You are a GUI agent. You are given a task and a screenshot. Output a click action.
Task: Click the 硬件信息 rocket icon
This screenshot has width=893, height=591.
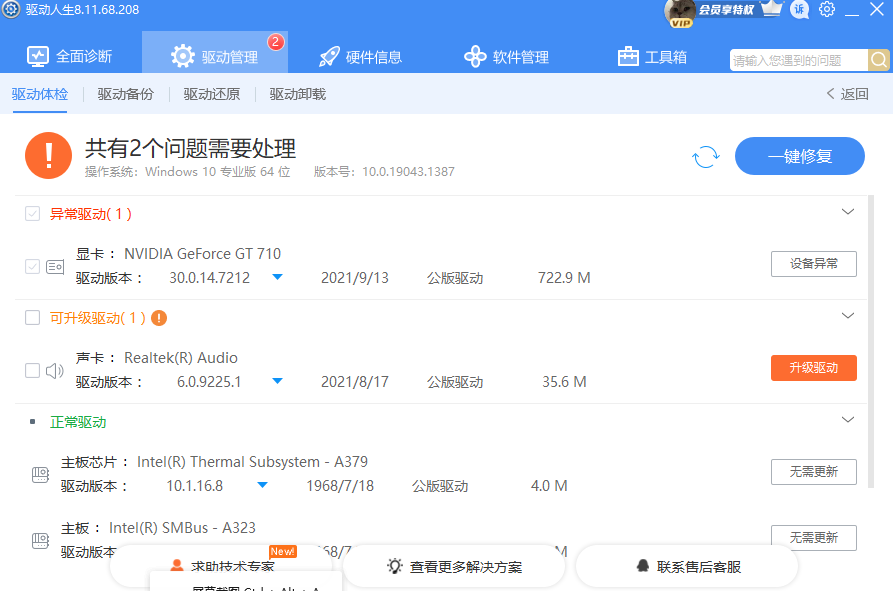[329, 56]
